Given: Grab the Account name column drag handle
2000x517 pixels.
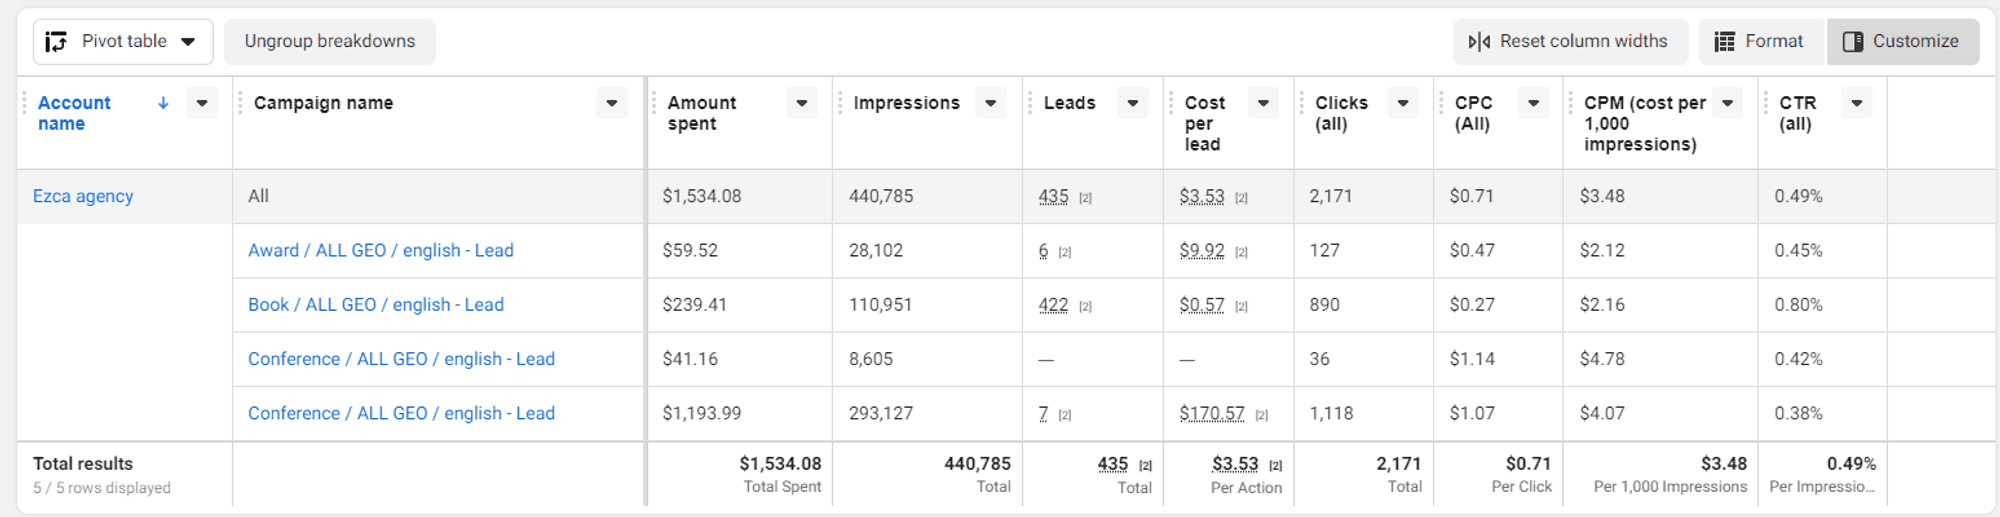Looking at the screenshot, I should click(x=24, y=103).
